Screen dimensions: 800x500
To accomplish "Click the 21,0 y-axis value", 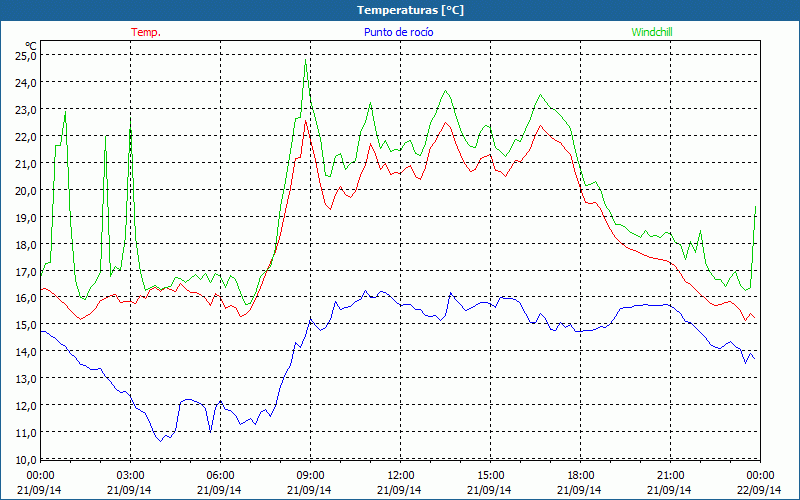I will (x=27, y=164).
